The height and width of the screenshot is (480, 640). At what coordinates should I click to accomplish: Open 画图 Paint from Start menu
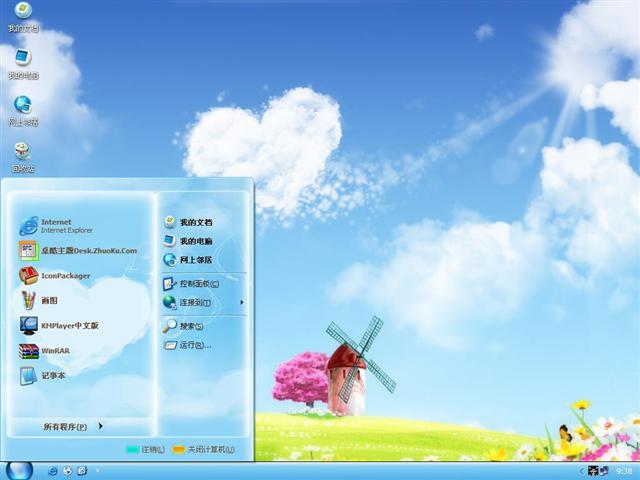39,301
